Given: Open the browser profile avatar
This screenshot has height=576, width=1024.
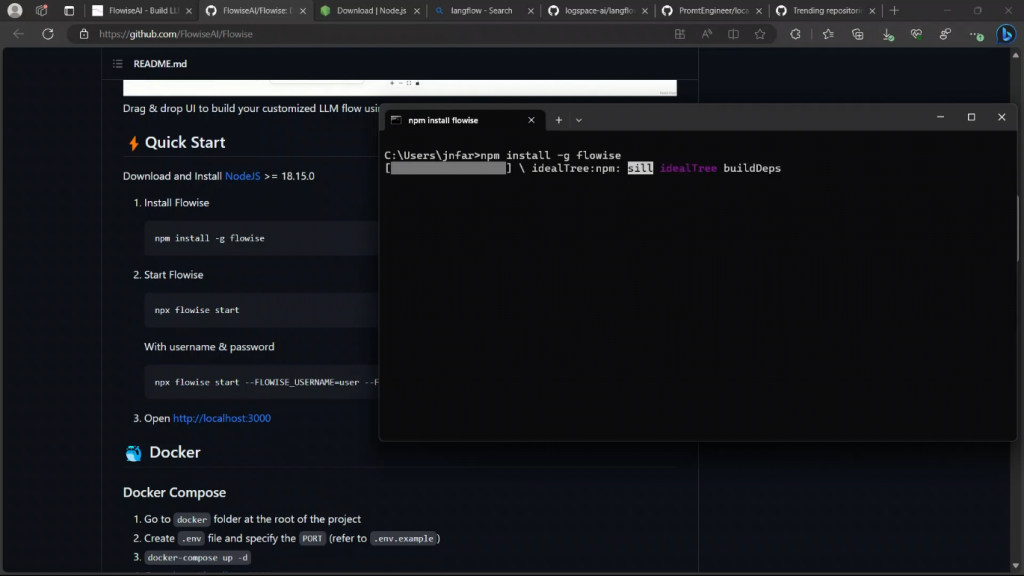Looking at the screenshot, I should click(x=15, y=11).
